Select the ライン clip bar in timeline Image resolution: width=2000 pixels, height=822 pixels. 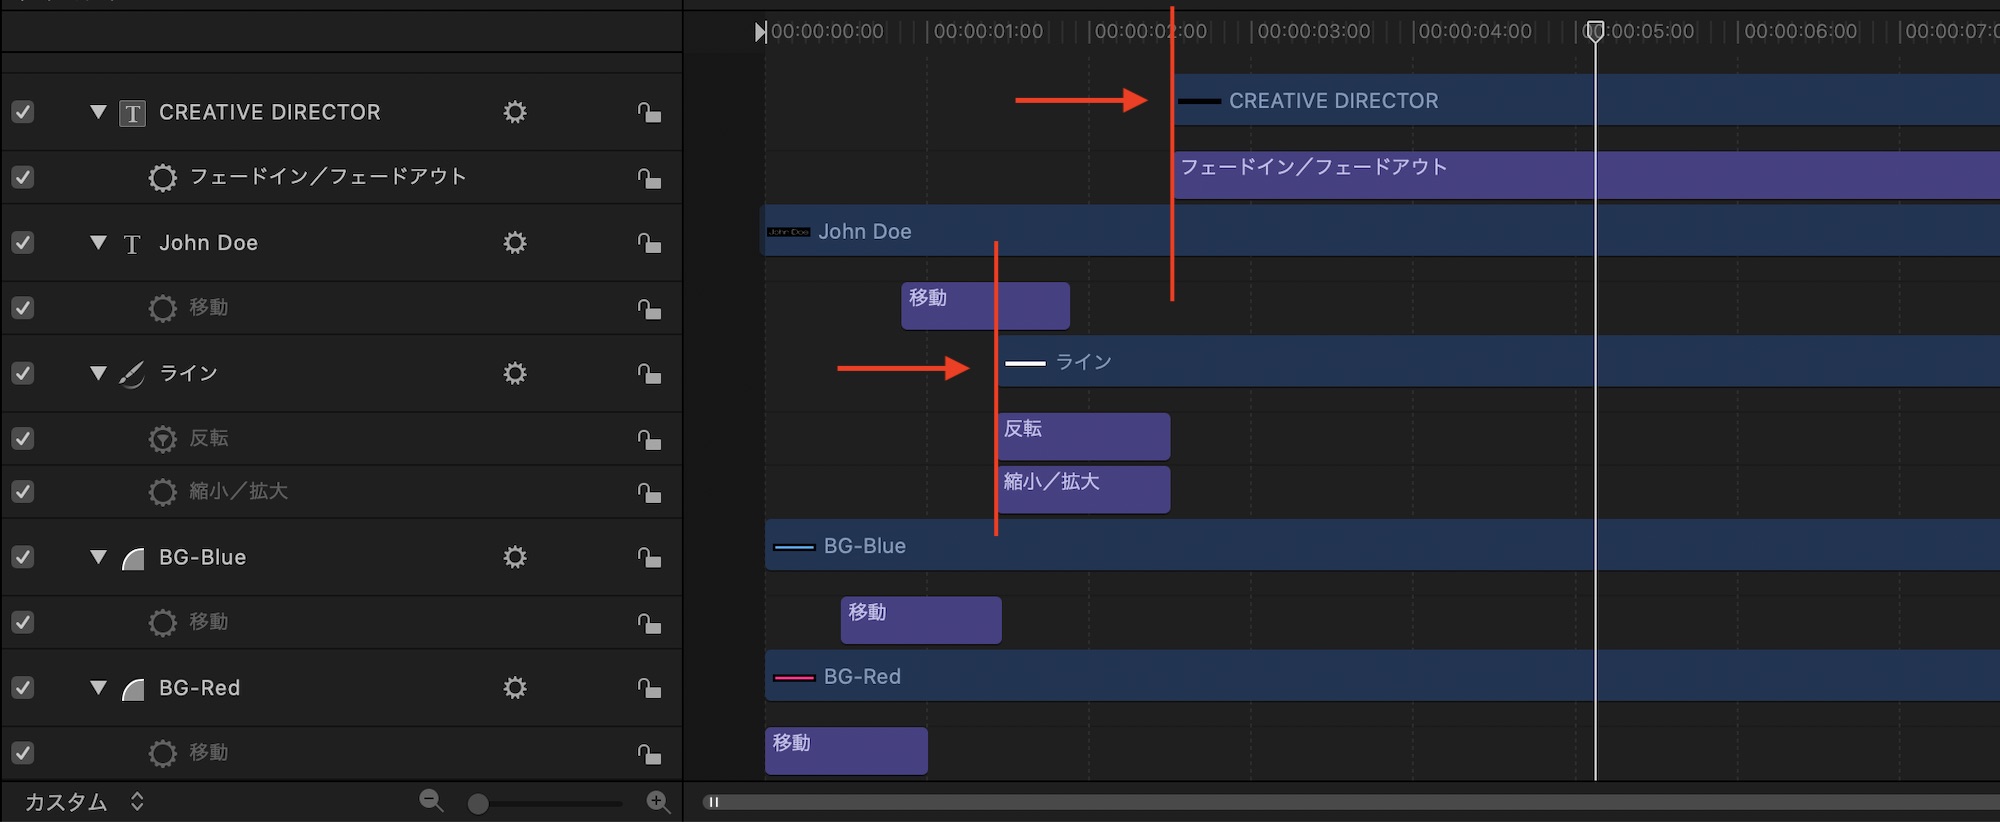[x=1499, y=362]
